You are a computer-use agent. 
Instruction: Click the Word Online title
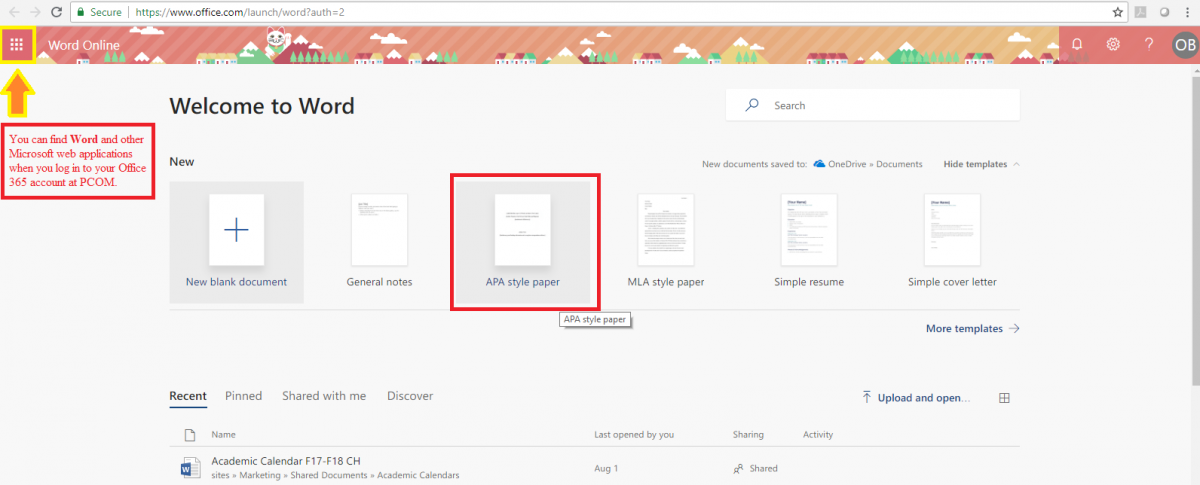[84, 45]
